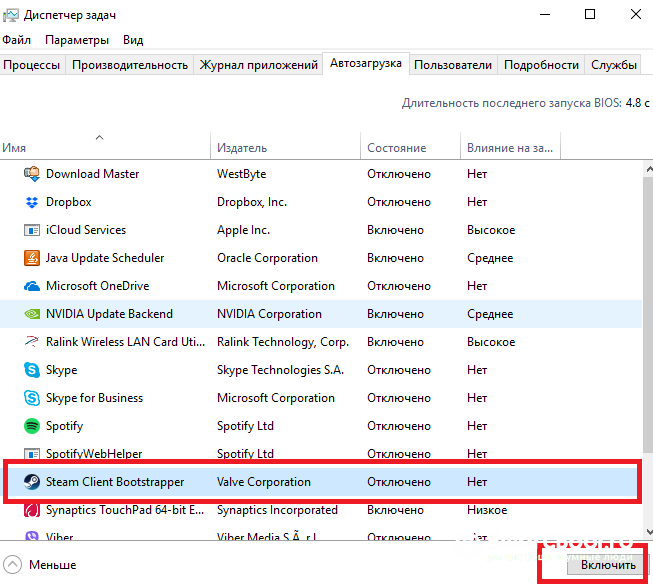Screen dimensions: 653x584
Task: Click the Ralink Wireless LAN icon
Action: click(32, 342)
